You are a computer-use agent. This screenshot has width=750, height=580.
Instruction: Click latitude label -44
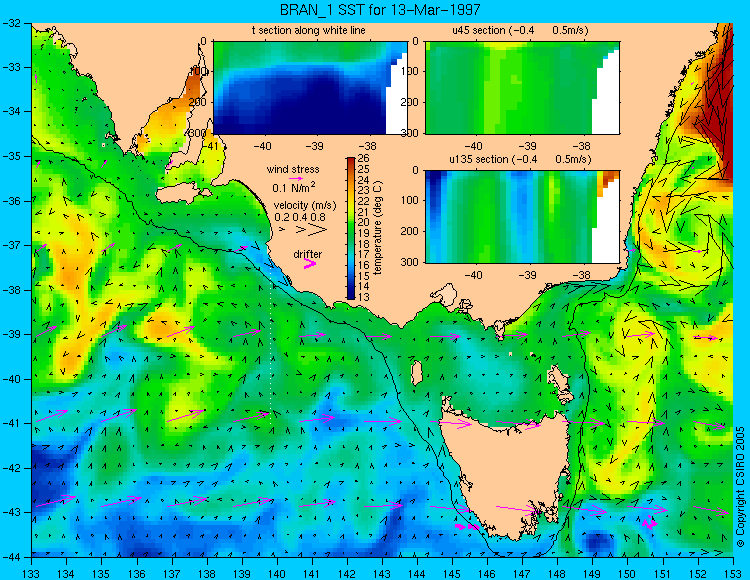[13, 557]
